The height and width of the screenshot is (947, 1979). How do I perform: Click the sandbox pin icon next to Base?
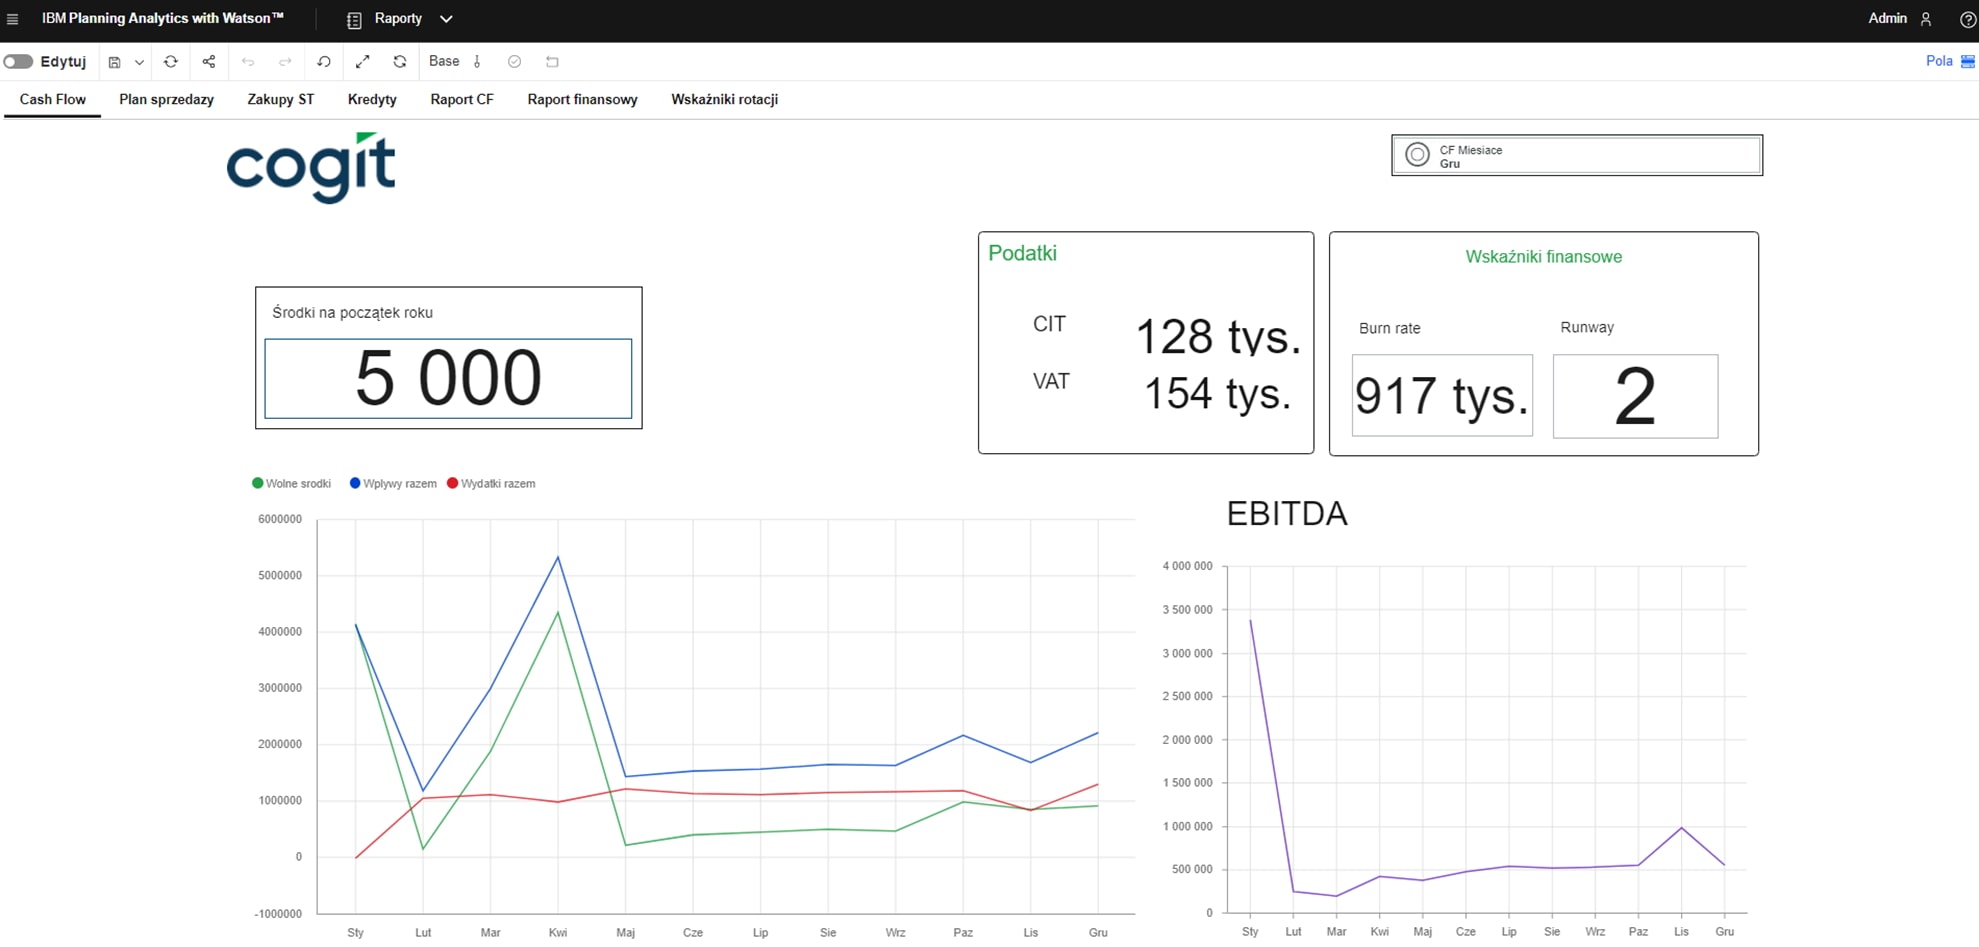[477, 62]
